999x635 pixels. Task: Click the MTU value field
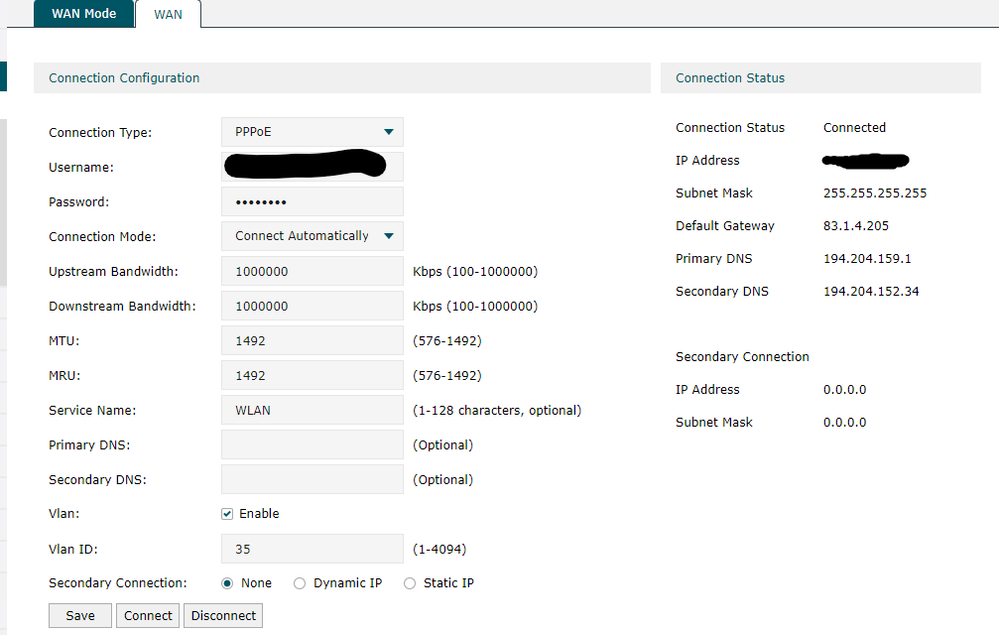tap(312, 341)
